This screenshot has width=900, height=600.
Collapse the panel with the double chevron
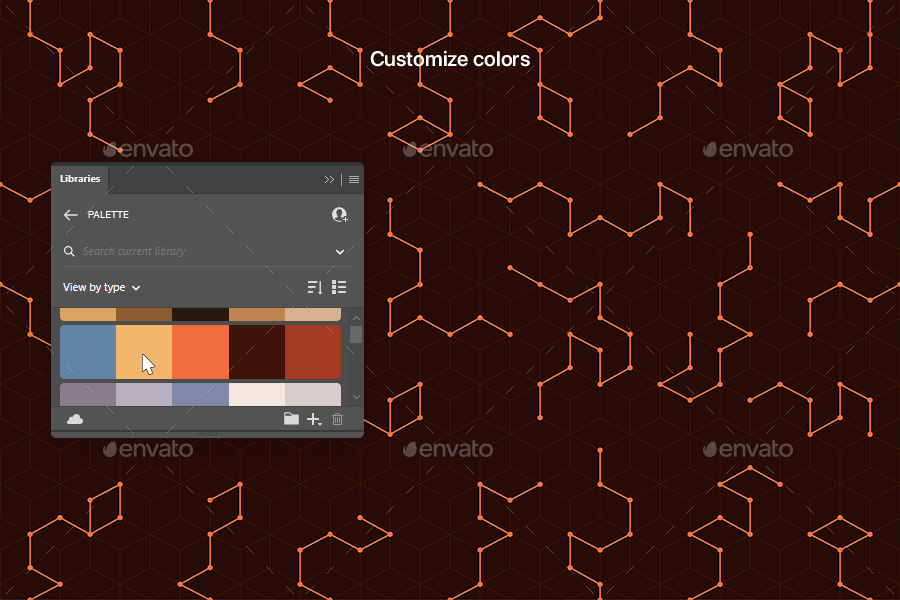[x=328, y=180]
